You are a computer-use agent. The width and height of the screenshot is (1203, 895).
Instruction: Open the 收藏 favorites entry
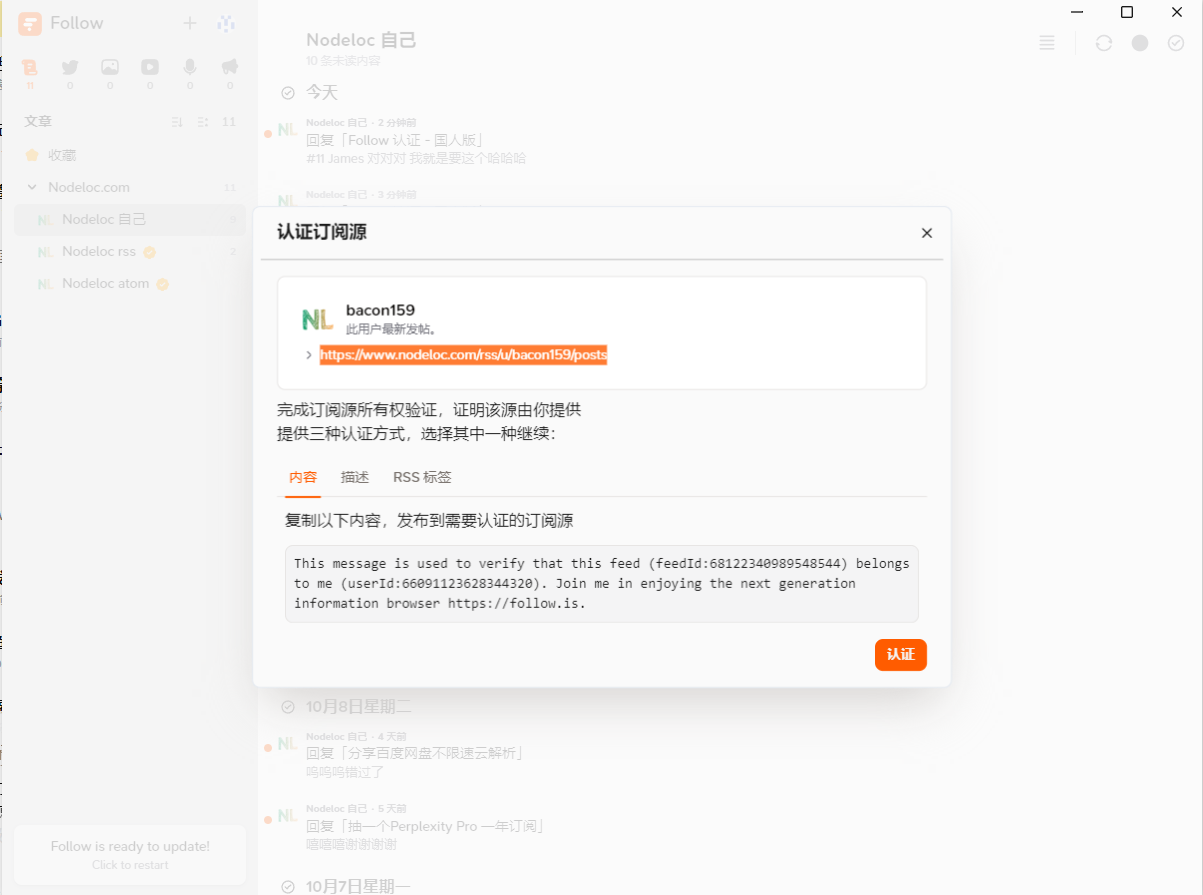tap(130, 155)
